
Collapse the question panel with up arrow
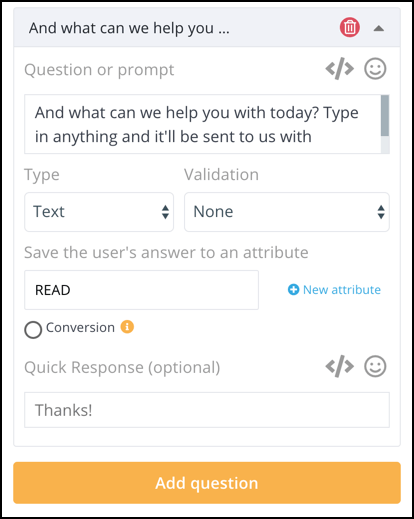[379, 29]
